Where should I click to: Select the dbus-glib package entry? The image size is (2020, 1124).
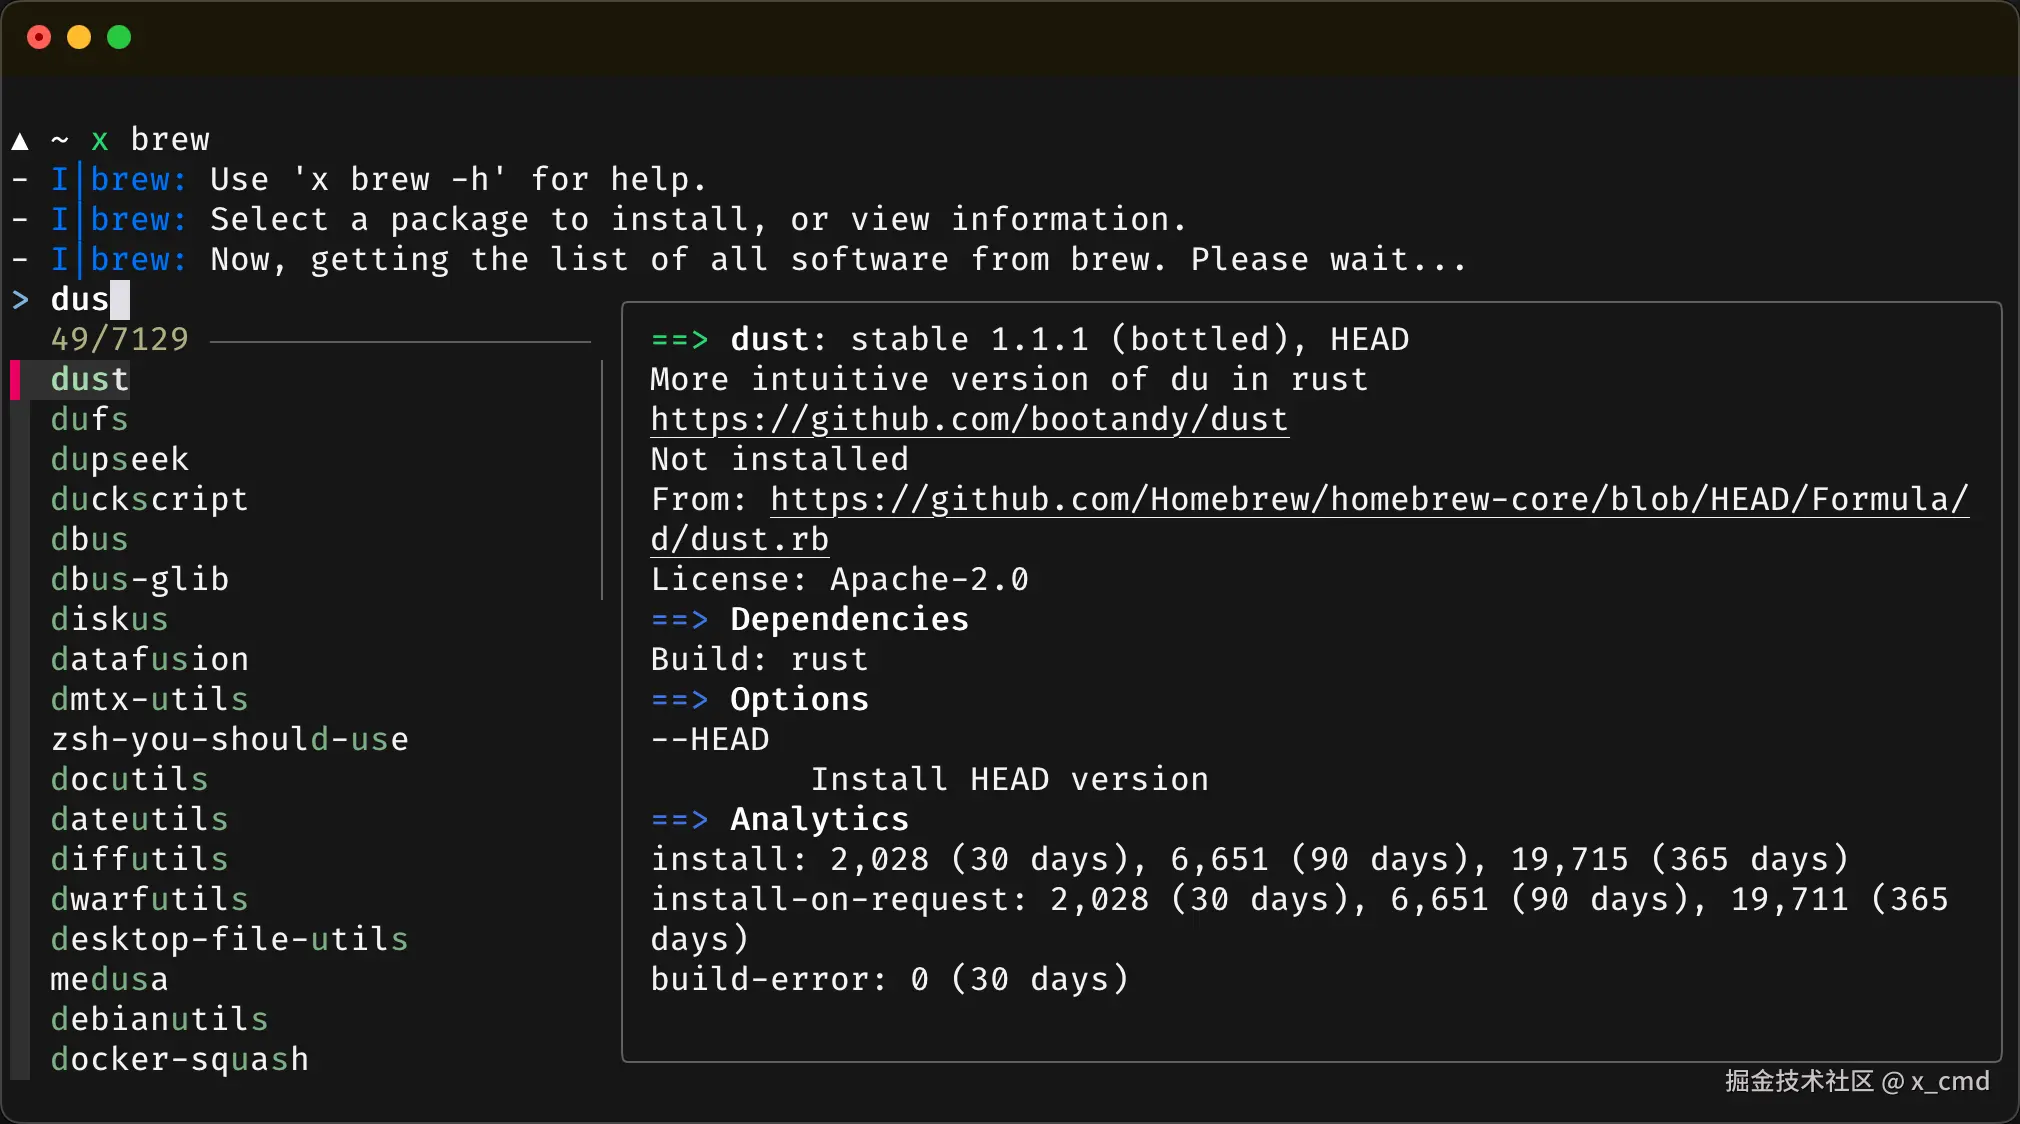pyautogui.click(x=140, y=580)
